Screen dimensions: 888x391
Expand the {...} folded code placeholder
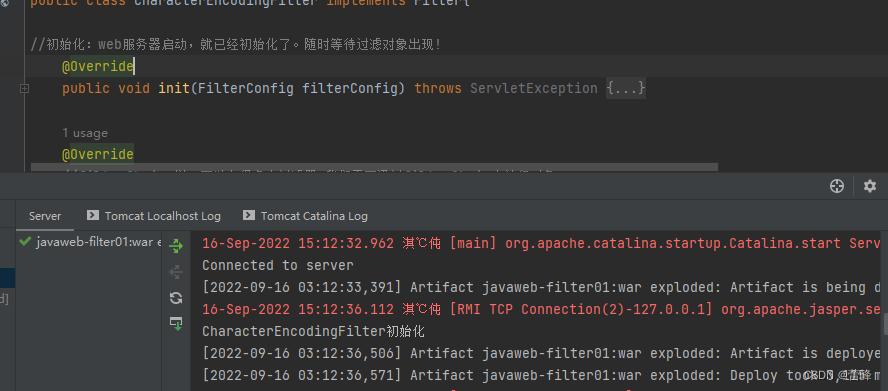click(x=626, y=88)
